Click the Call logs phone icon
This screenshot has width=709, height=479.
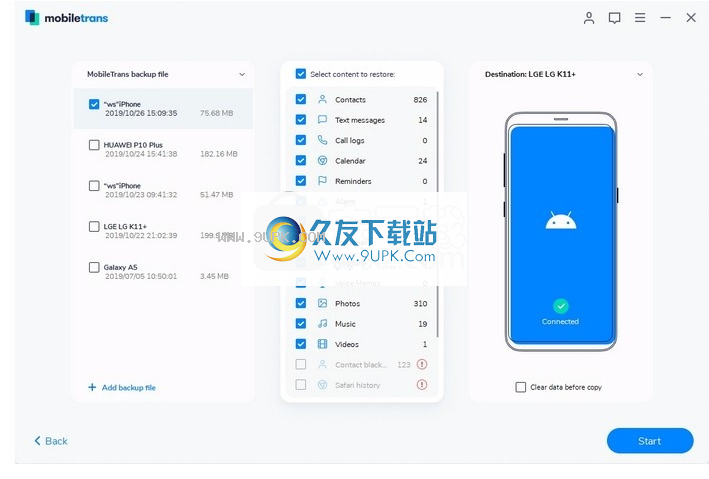[x=322, y=140]
